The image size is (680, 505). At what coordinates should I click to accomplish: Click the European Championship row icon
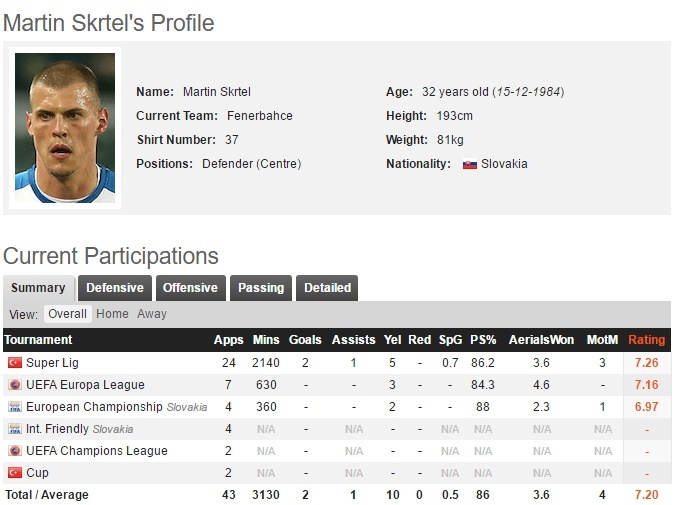click(14, 407)
